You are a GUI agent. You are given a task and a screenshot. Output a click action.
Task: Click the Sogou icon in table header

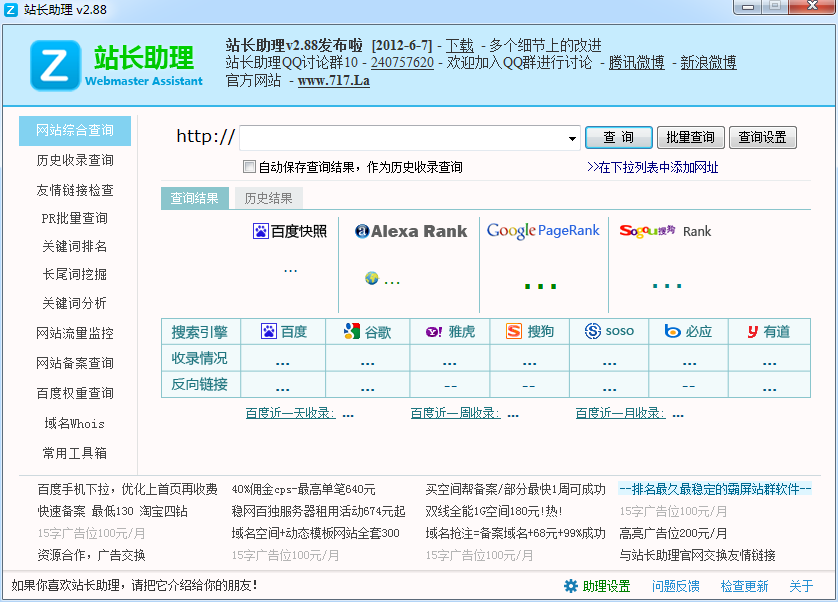(513, 331)
